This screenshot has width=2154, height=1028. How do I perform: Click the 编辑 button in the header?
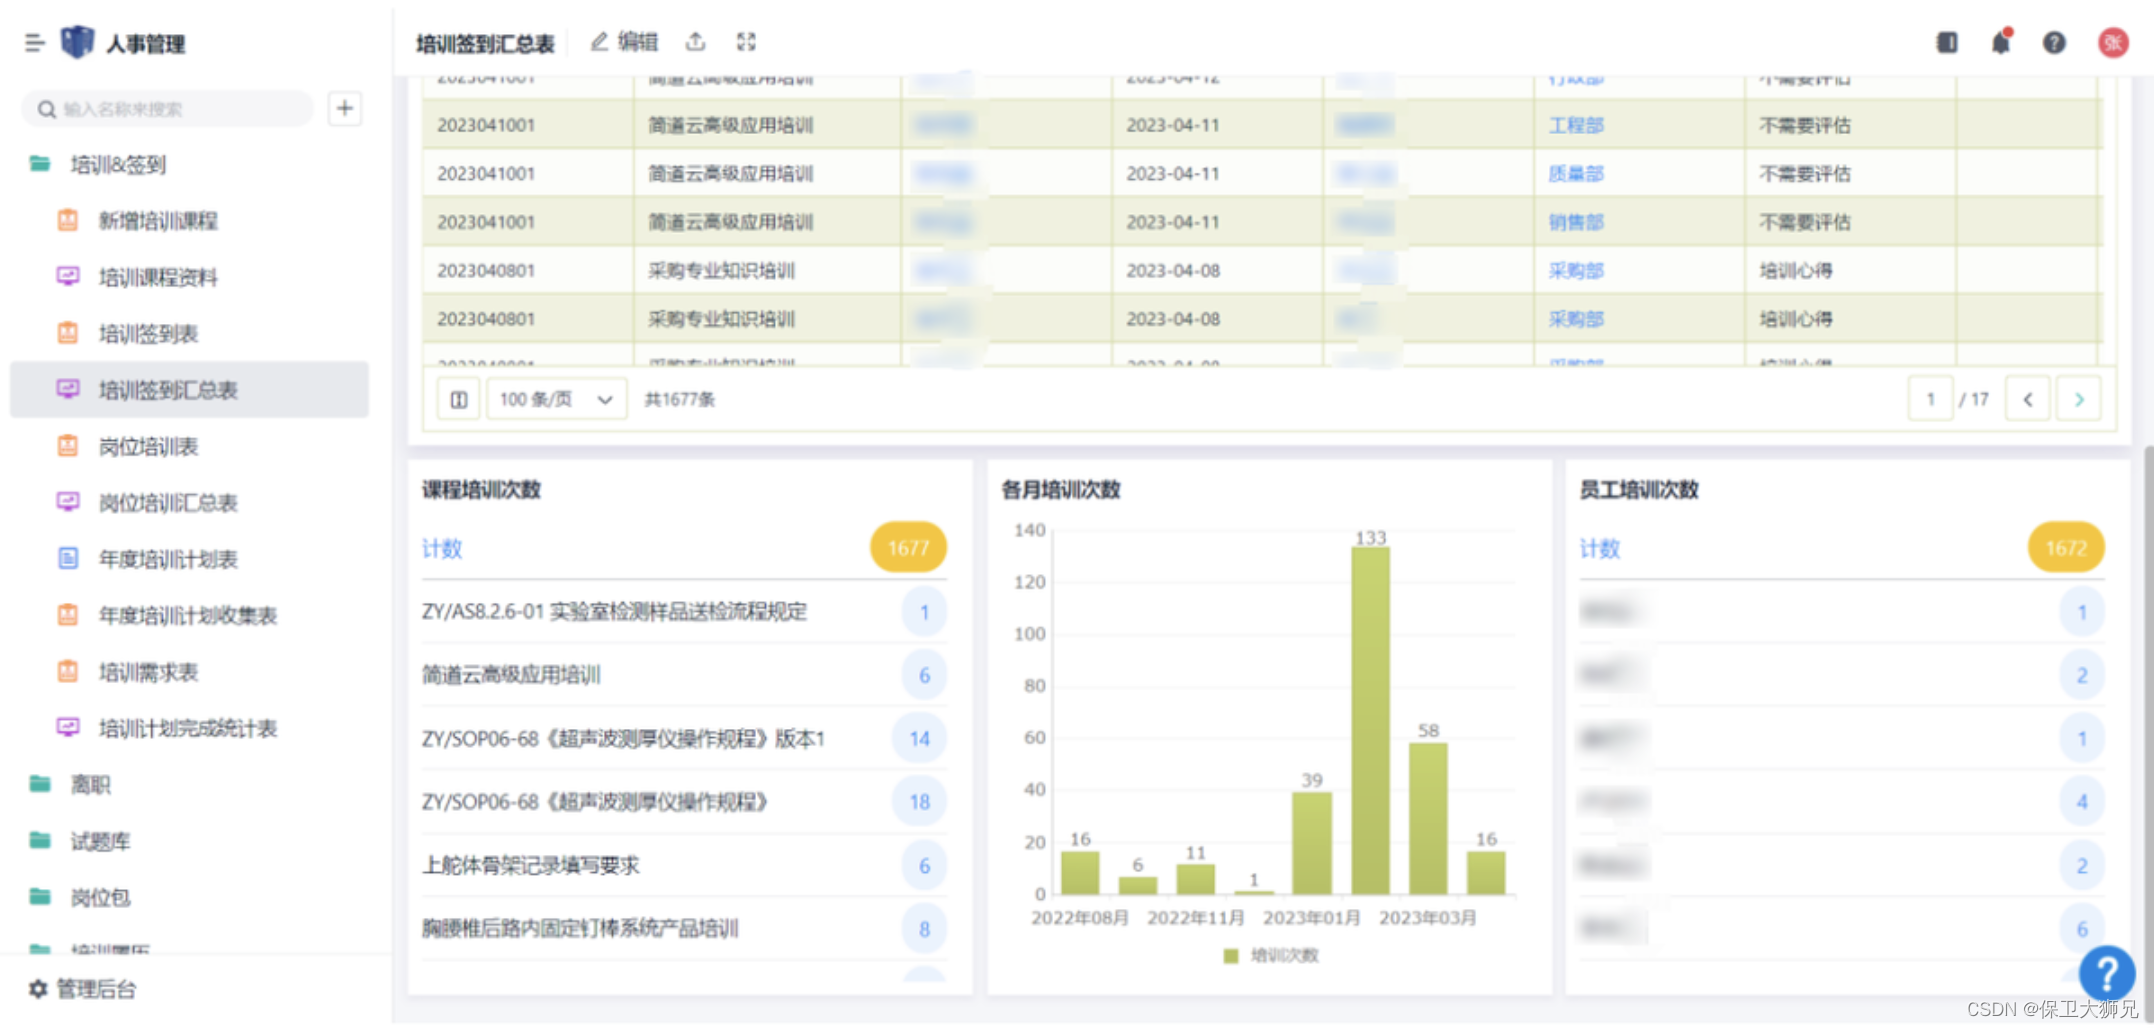(x=624, y=42)
